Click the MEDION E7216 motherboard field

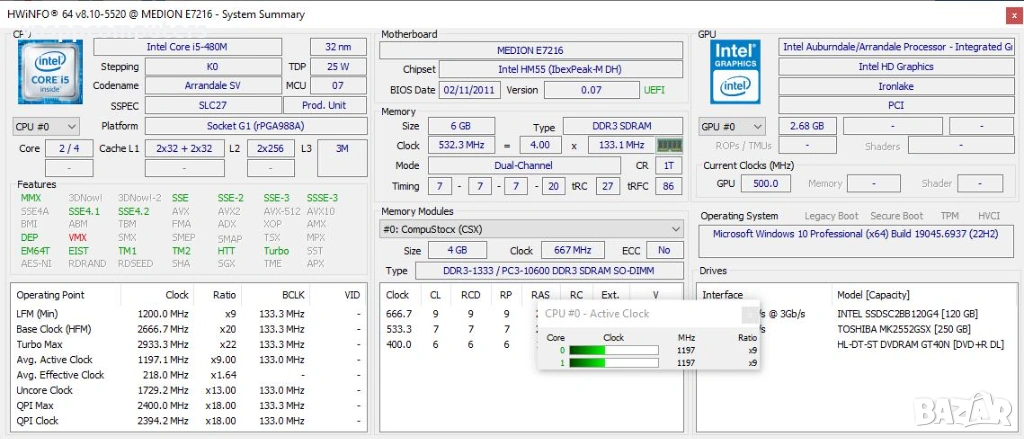coord(530,50)
